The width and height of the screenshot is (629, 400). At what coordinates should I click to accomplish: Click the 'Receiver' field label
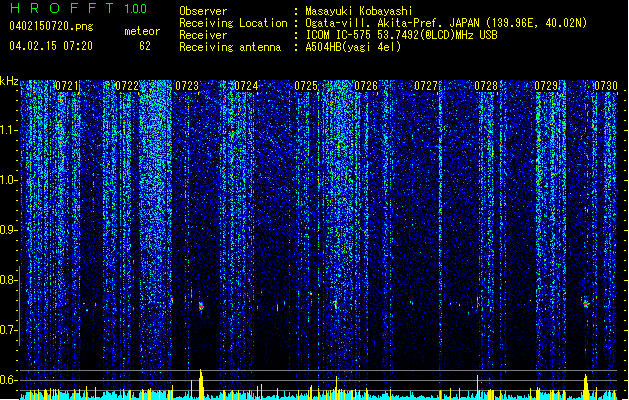(203, 35)
